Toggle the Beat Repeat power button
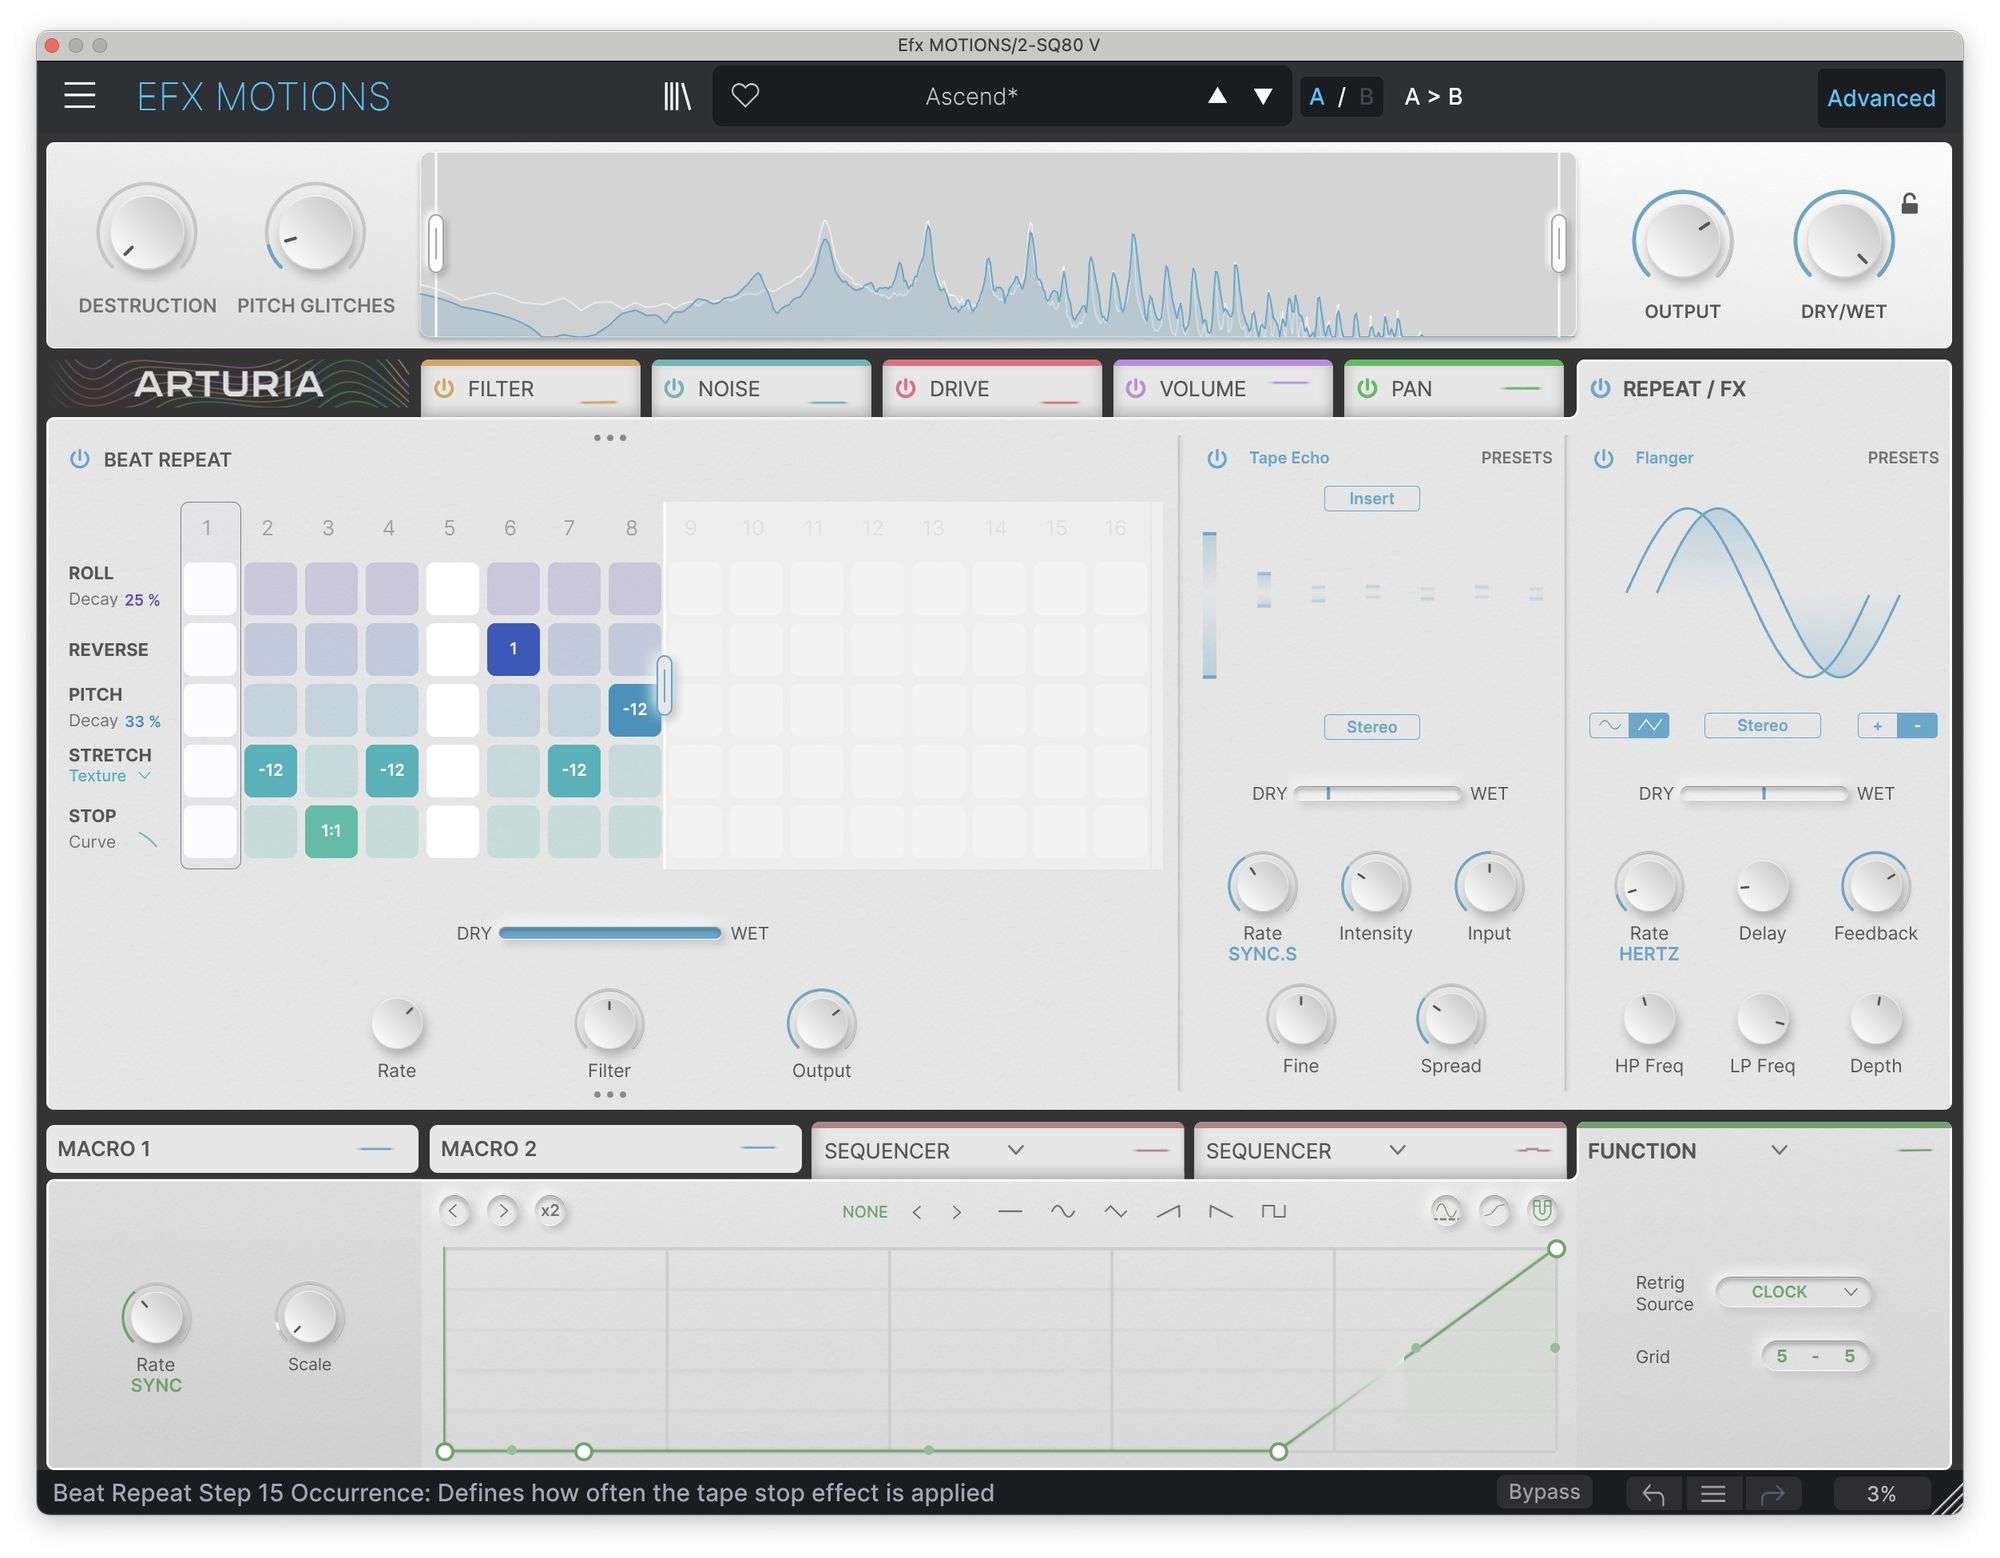 pyautogui.click(x=80, y=459)
